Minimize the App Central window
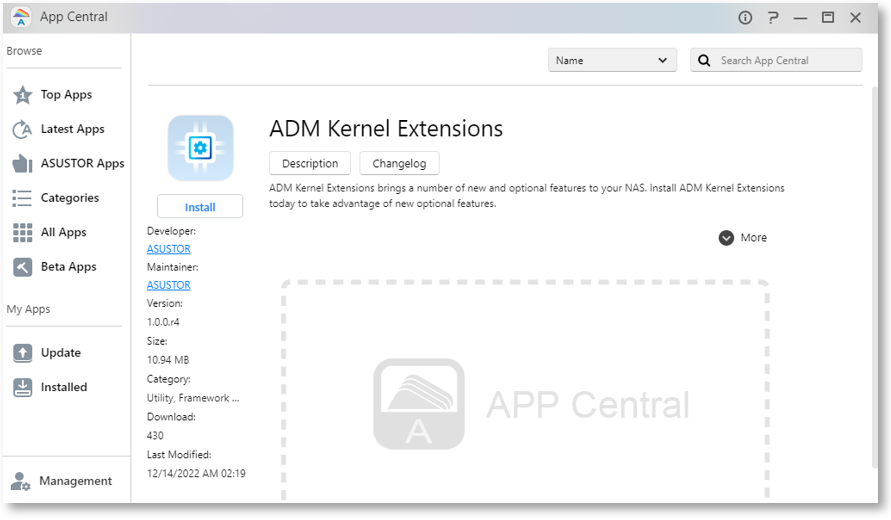Viewport: 891px width, 520px height. point(800,18)
